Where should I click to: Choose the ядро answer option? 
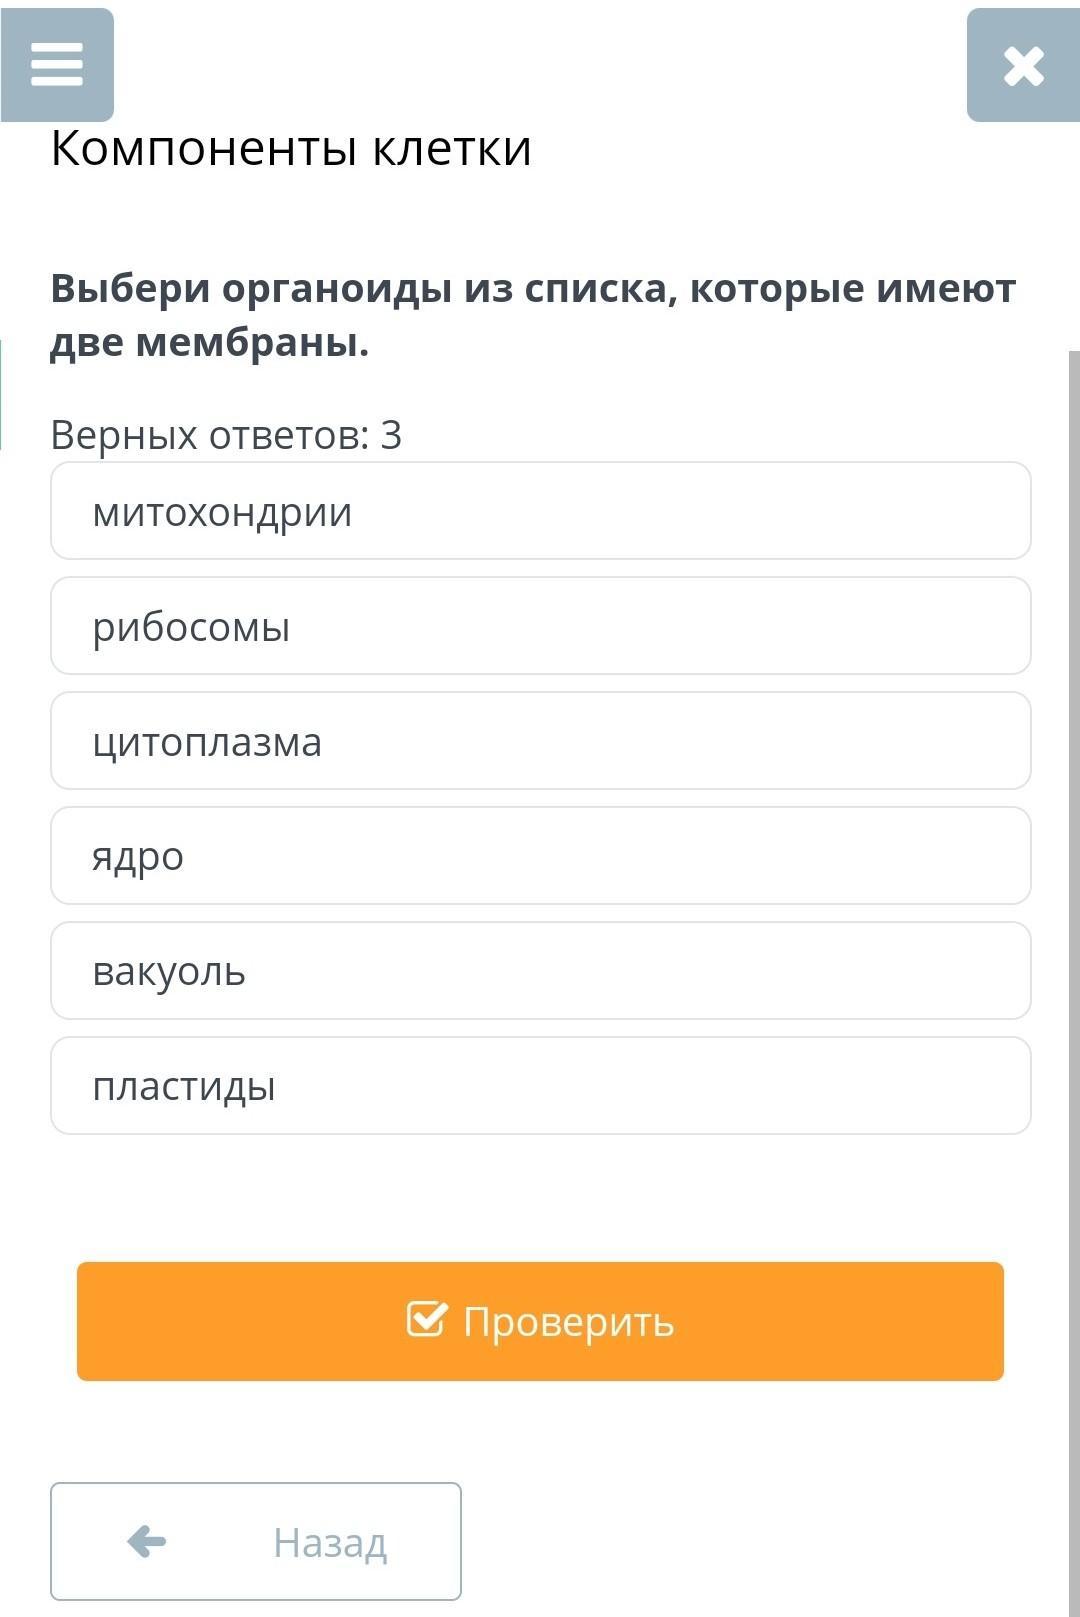pyautogui.click(x=540, y=856)
